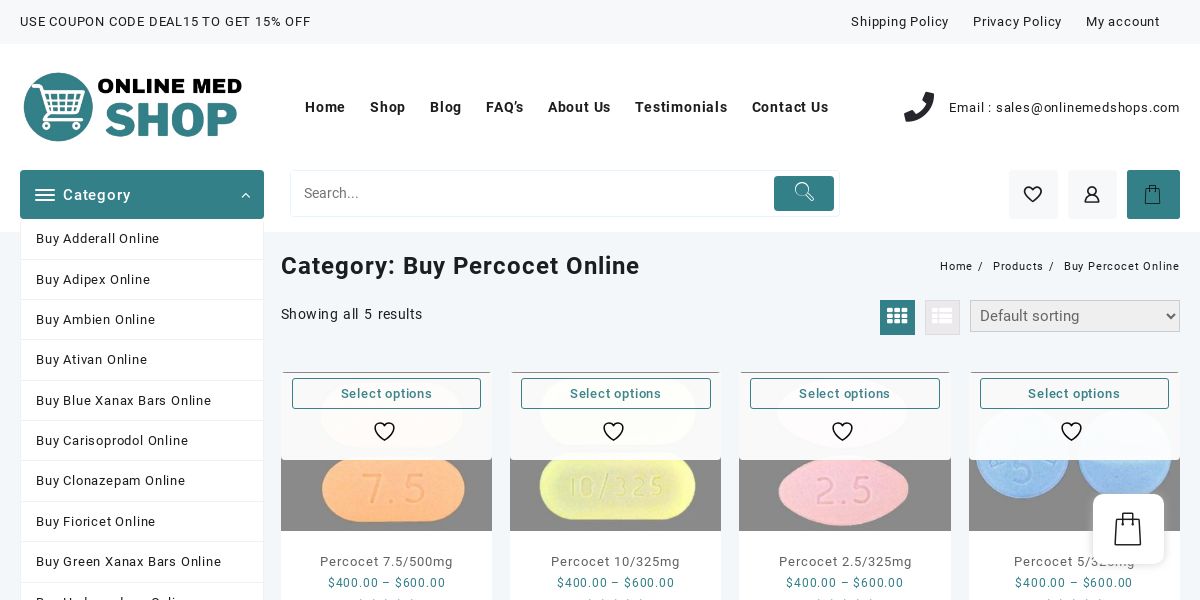Switch to list view layout
Viewport: 1200px width, 600px height.
click(x=942, y=317)
